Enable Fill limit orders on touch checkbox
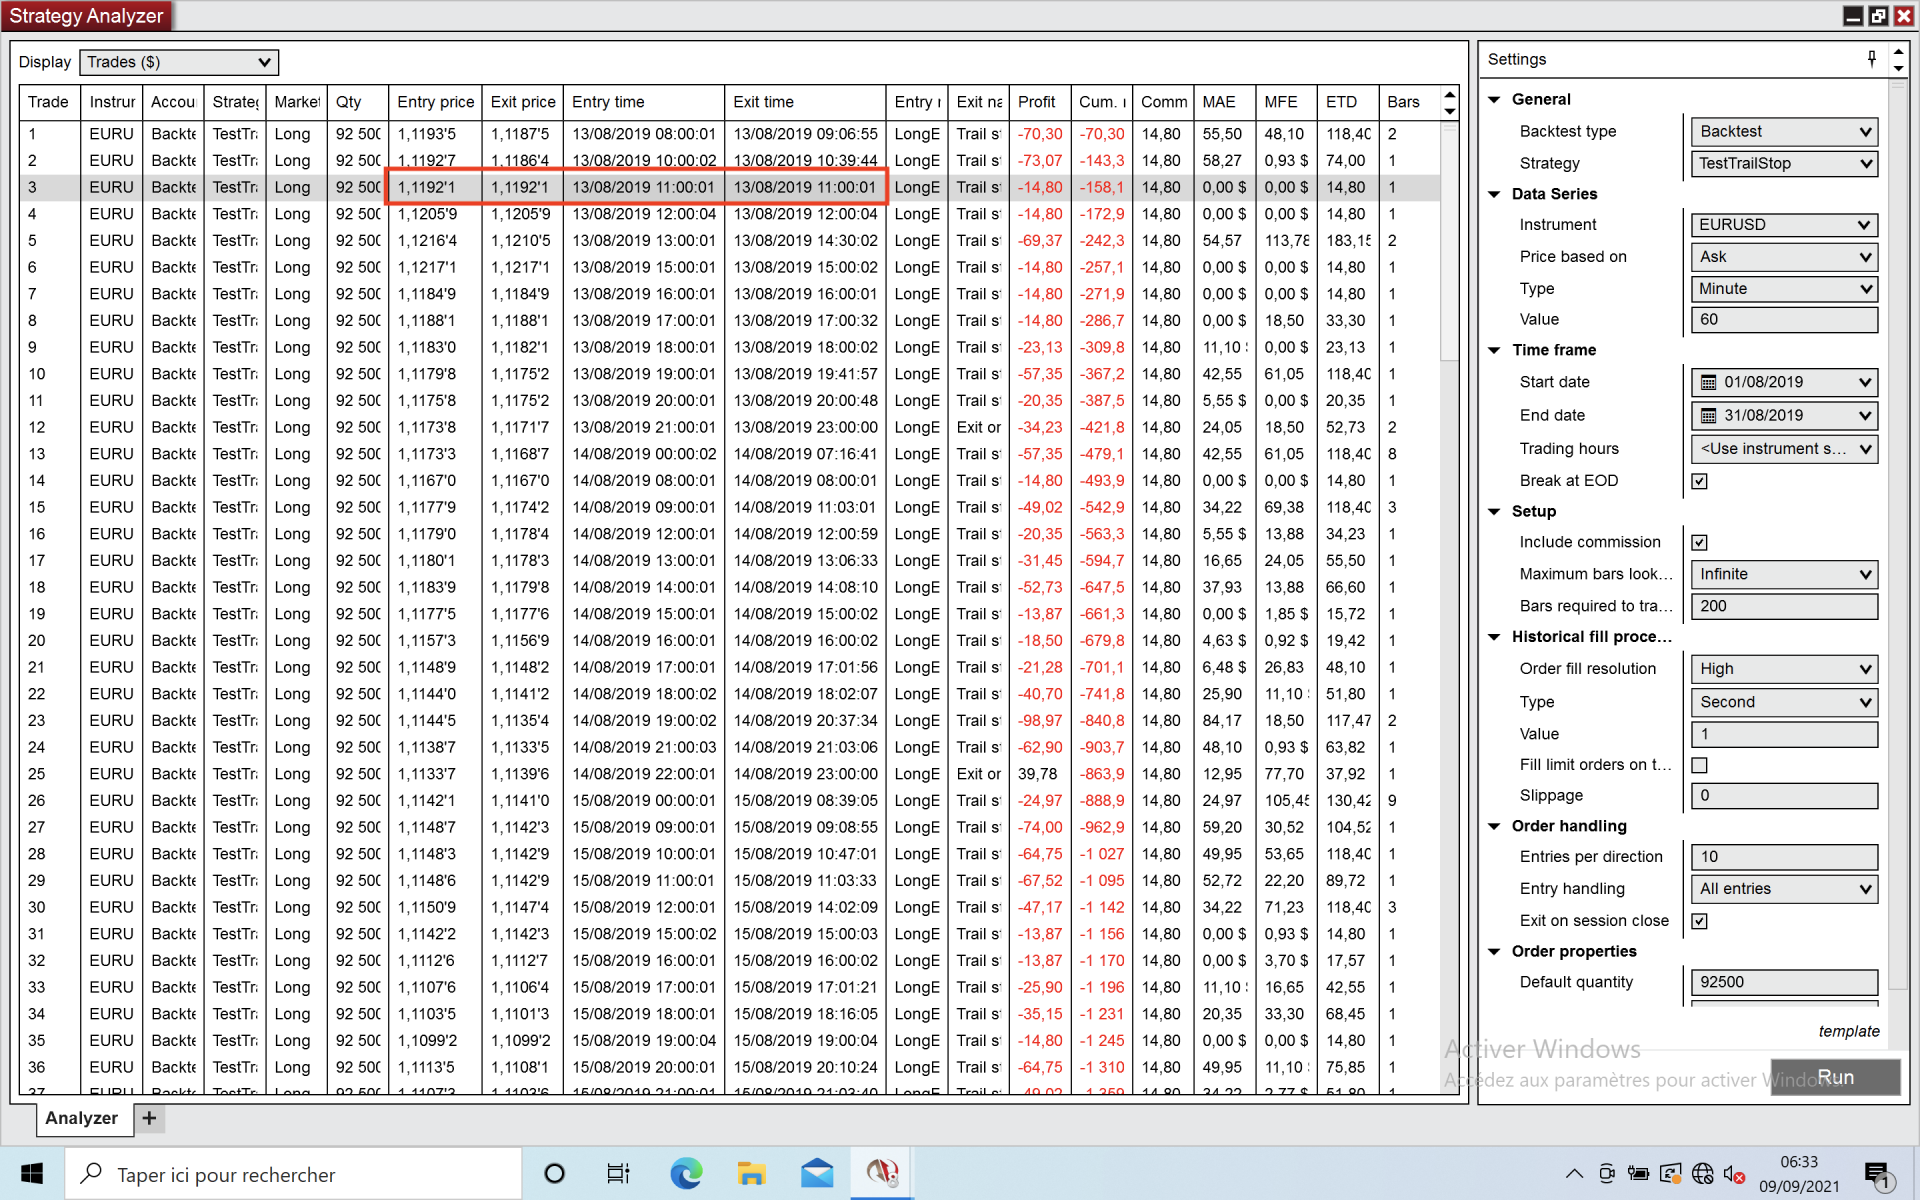Screen dimensions: 1920x1200 [x=1699, y=765]
